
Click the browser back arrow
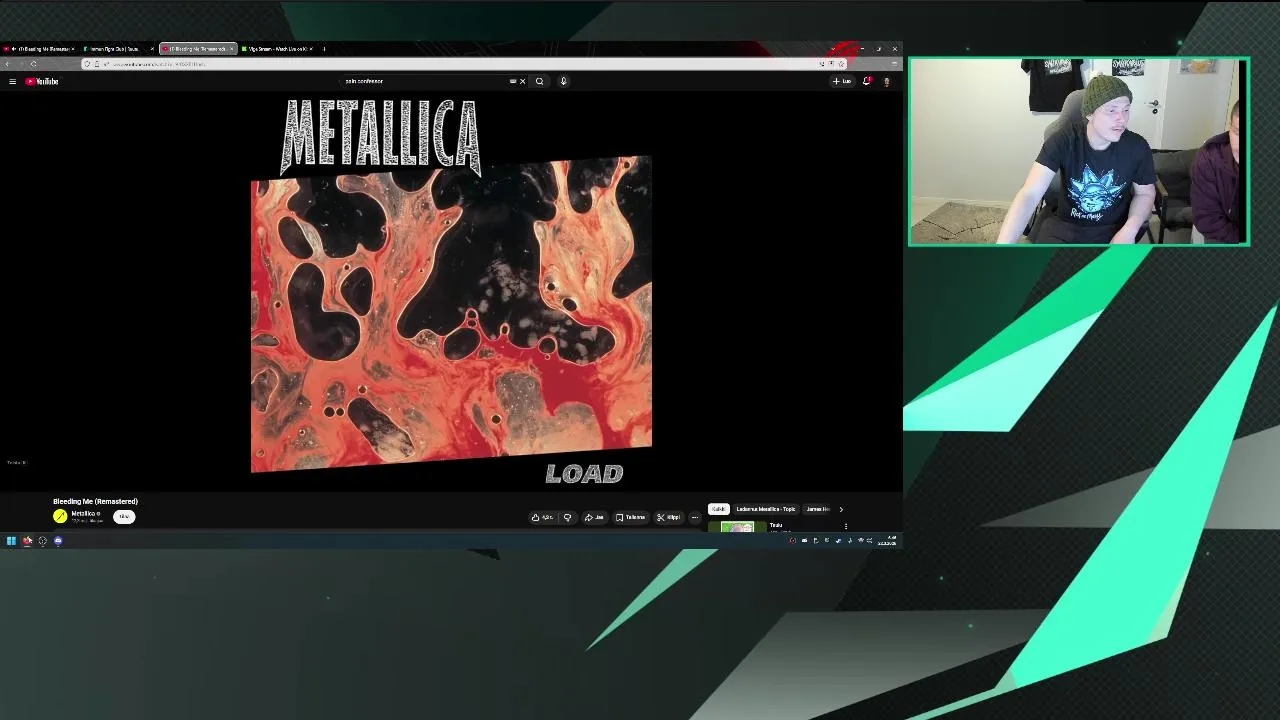coord(7,64)
